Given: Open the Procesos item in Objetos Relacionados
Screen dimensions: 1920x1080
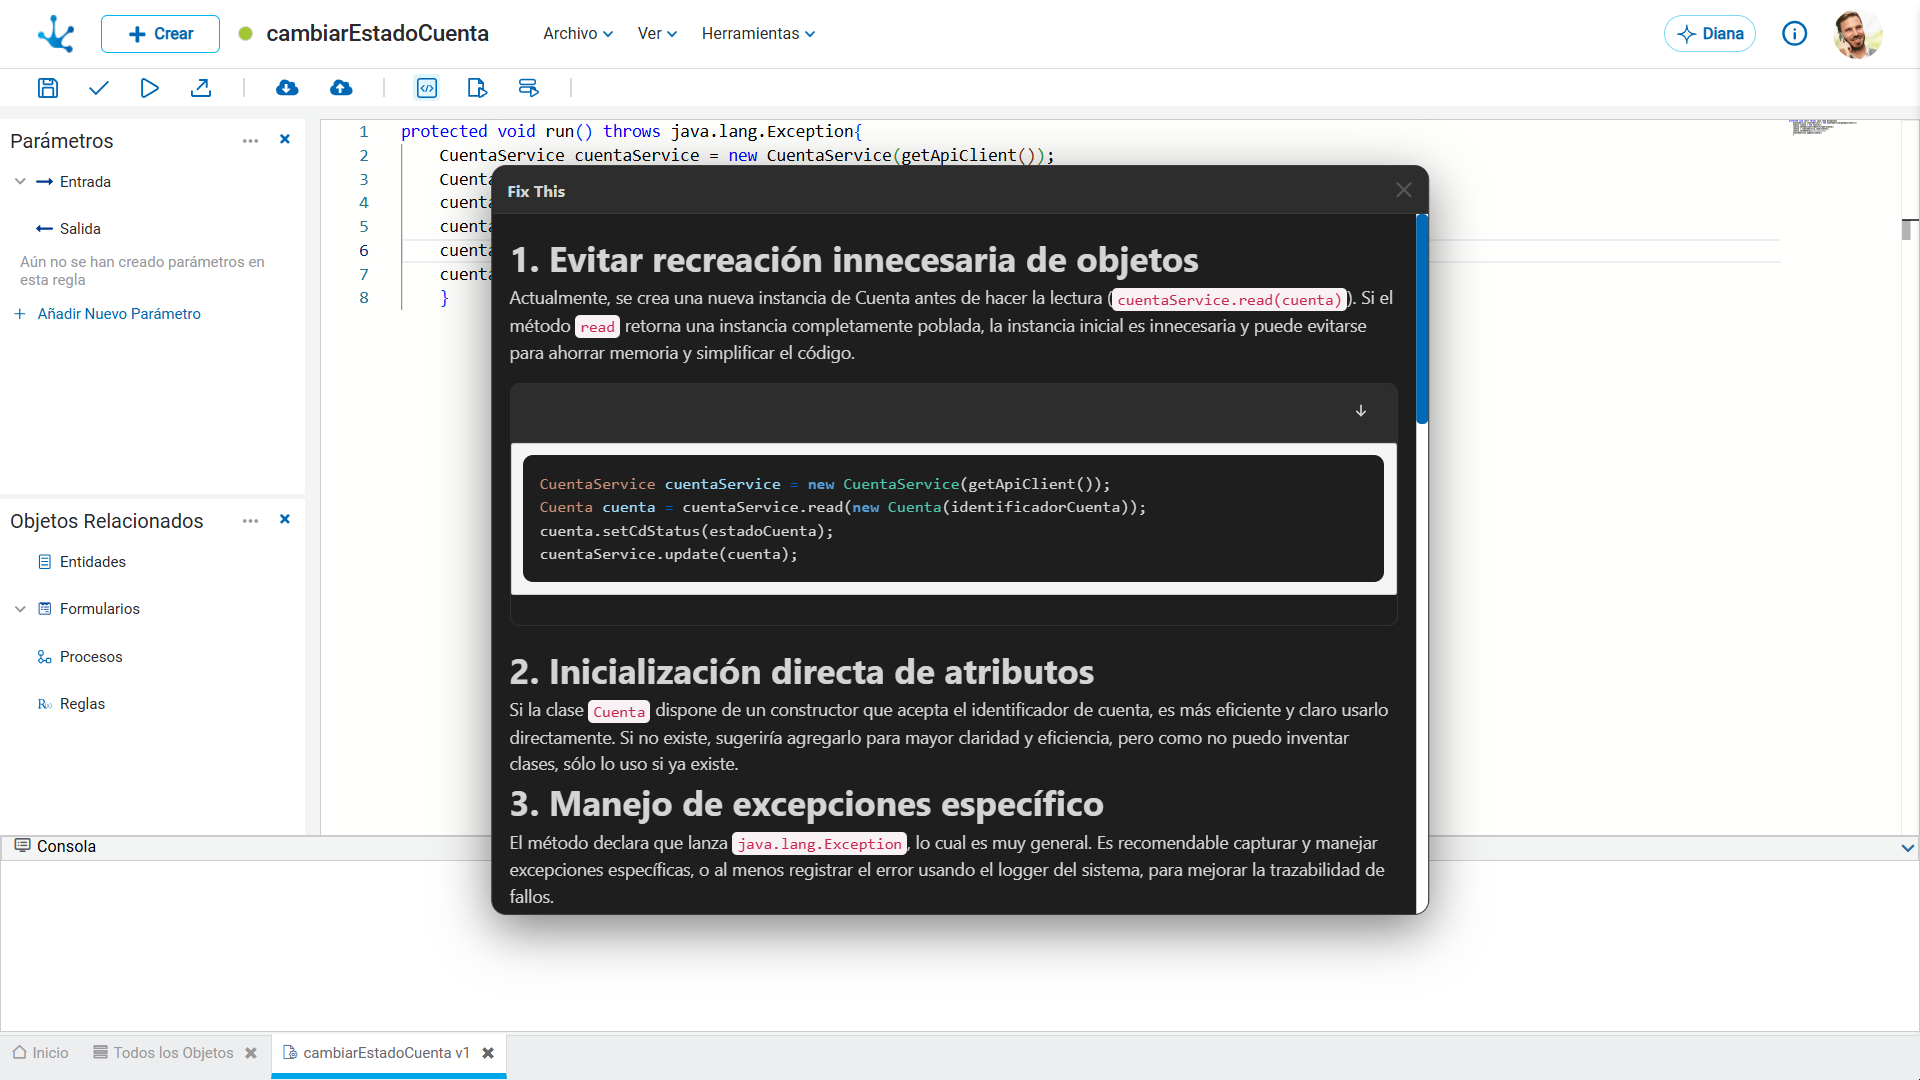Looking at the screenshot, I should (92, 657).
